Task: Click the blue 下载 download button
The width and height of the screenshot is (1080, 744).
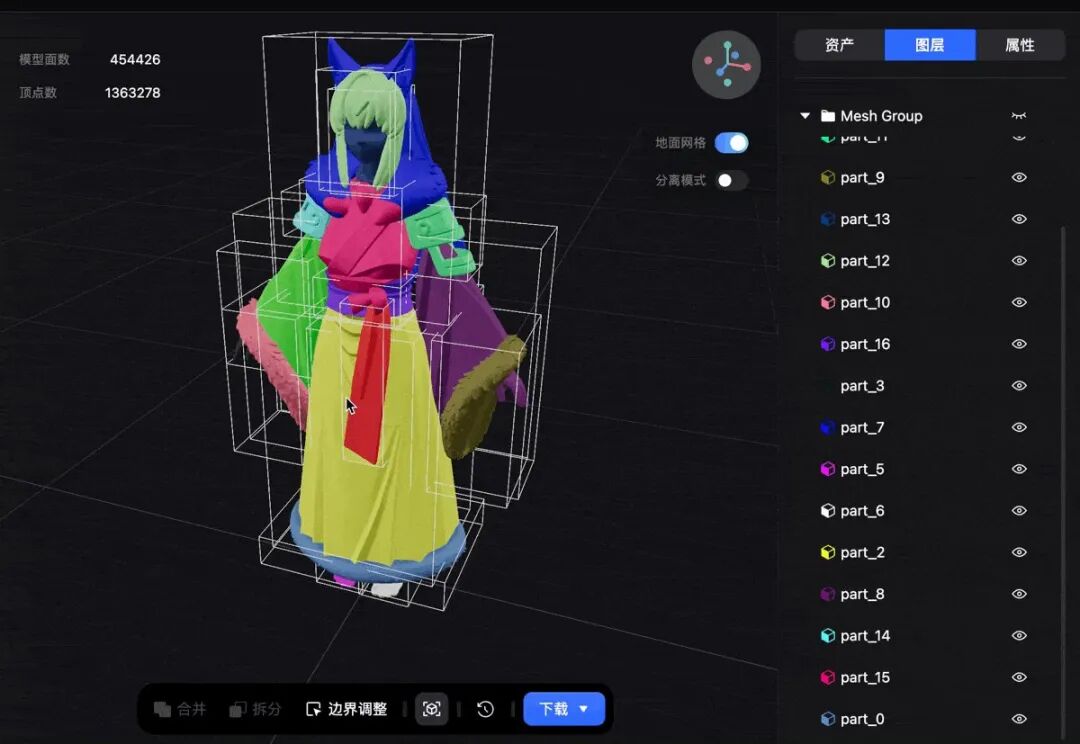Action: tap(564, 709)
